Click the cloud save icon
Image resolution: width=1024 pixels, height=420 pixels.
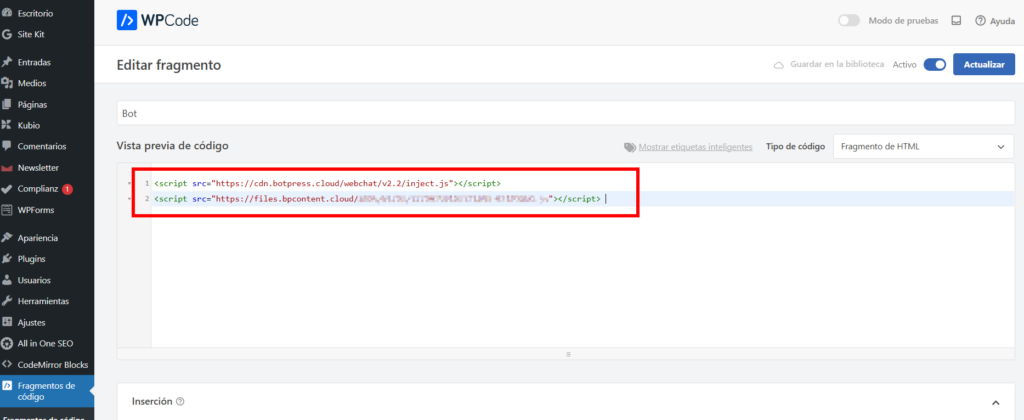[778, 65]
